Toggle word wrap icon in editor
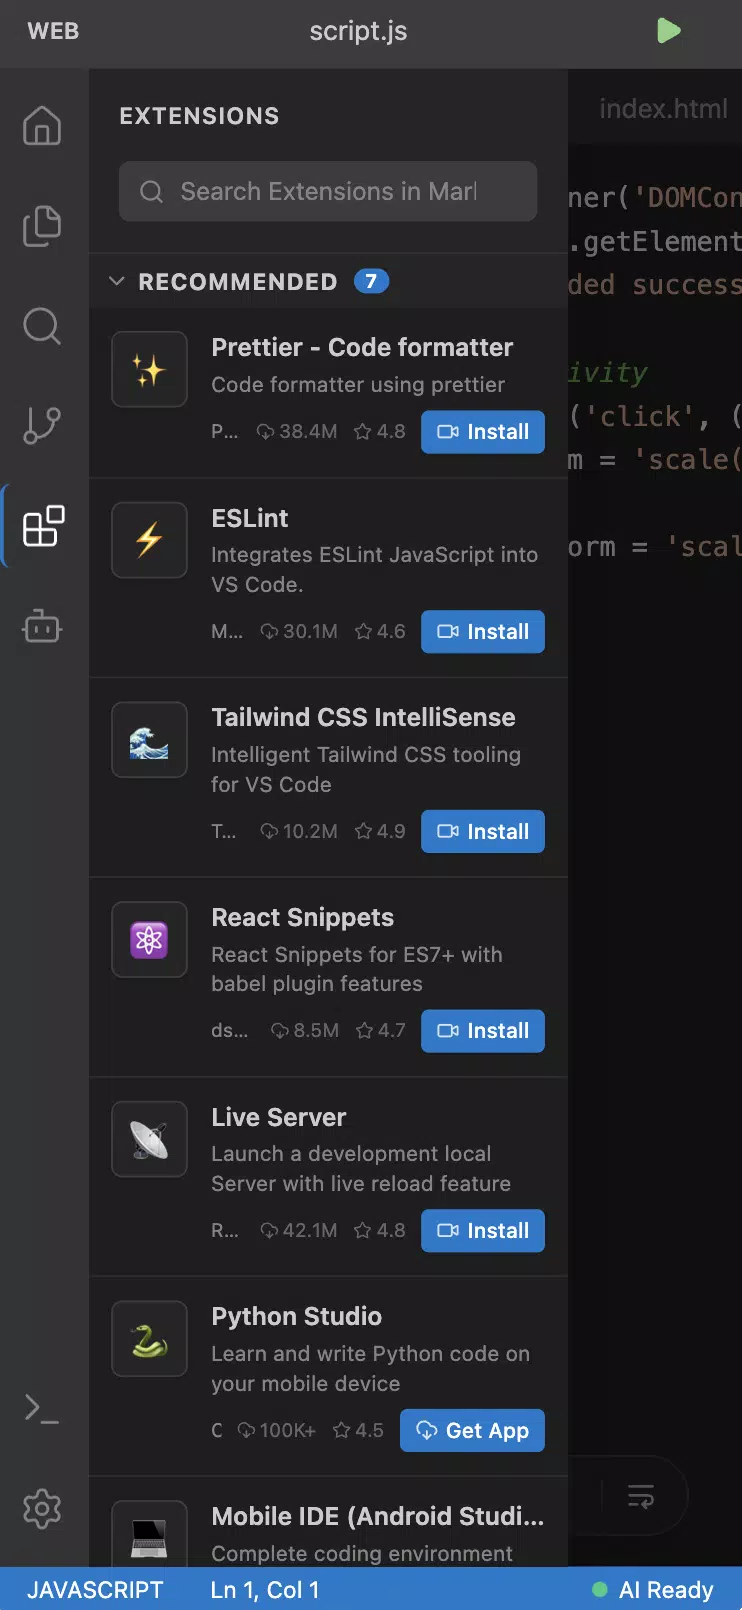The width and height of the screenshot is (742, 1610). click(x=641, y=1496)
